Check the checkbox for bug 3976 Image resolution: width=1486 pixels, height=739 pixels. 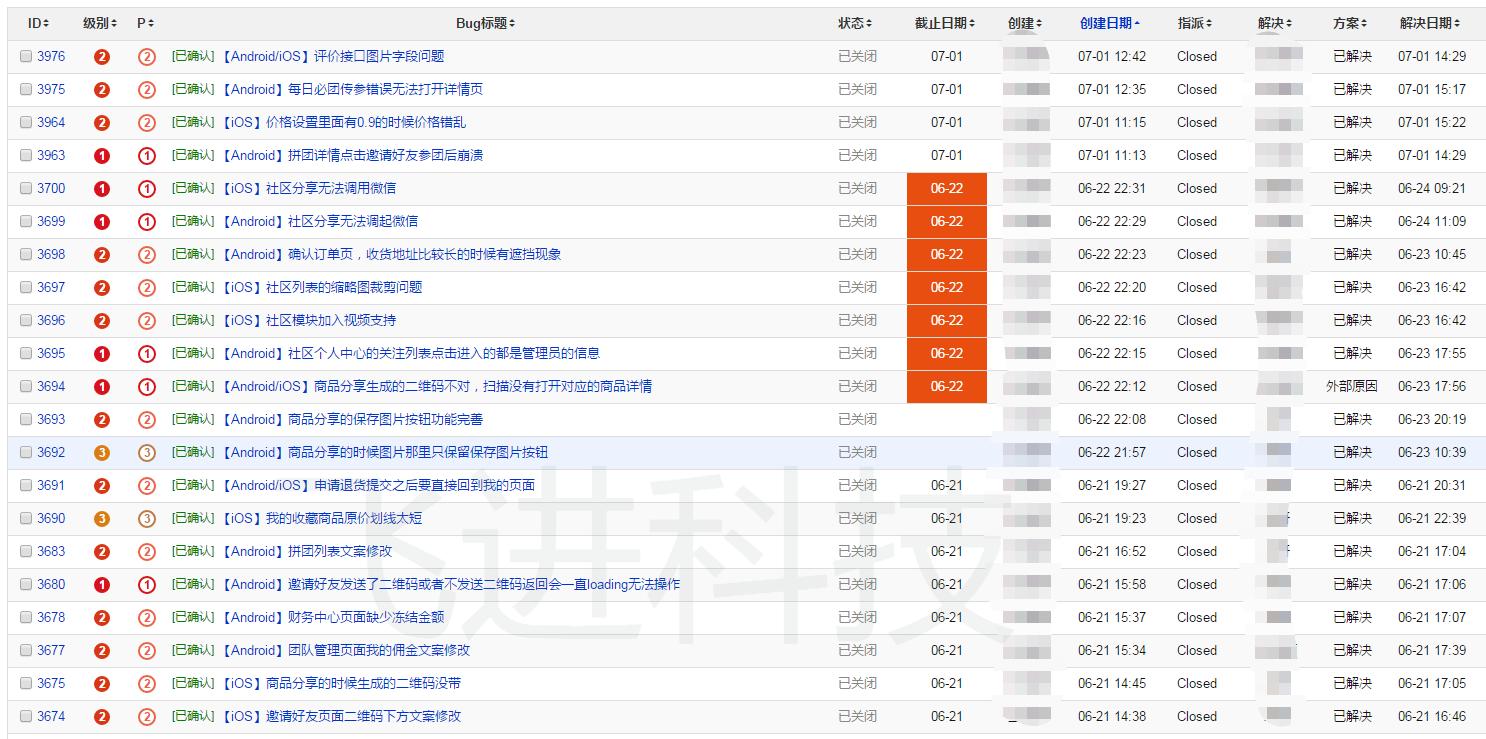tap(26, 56)
